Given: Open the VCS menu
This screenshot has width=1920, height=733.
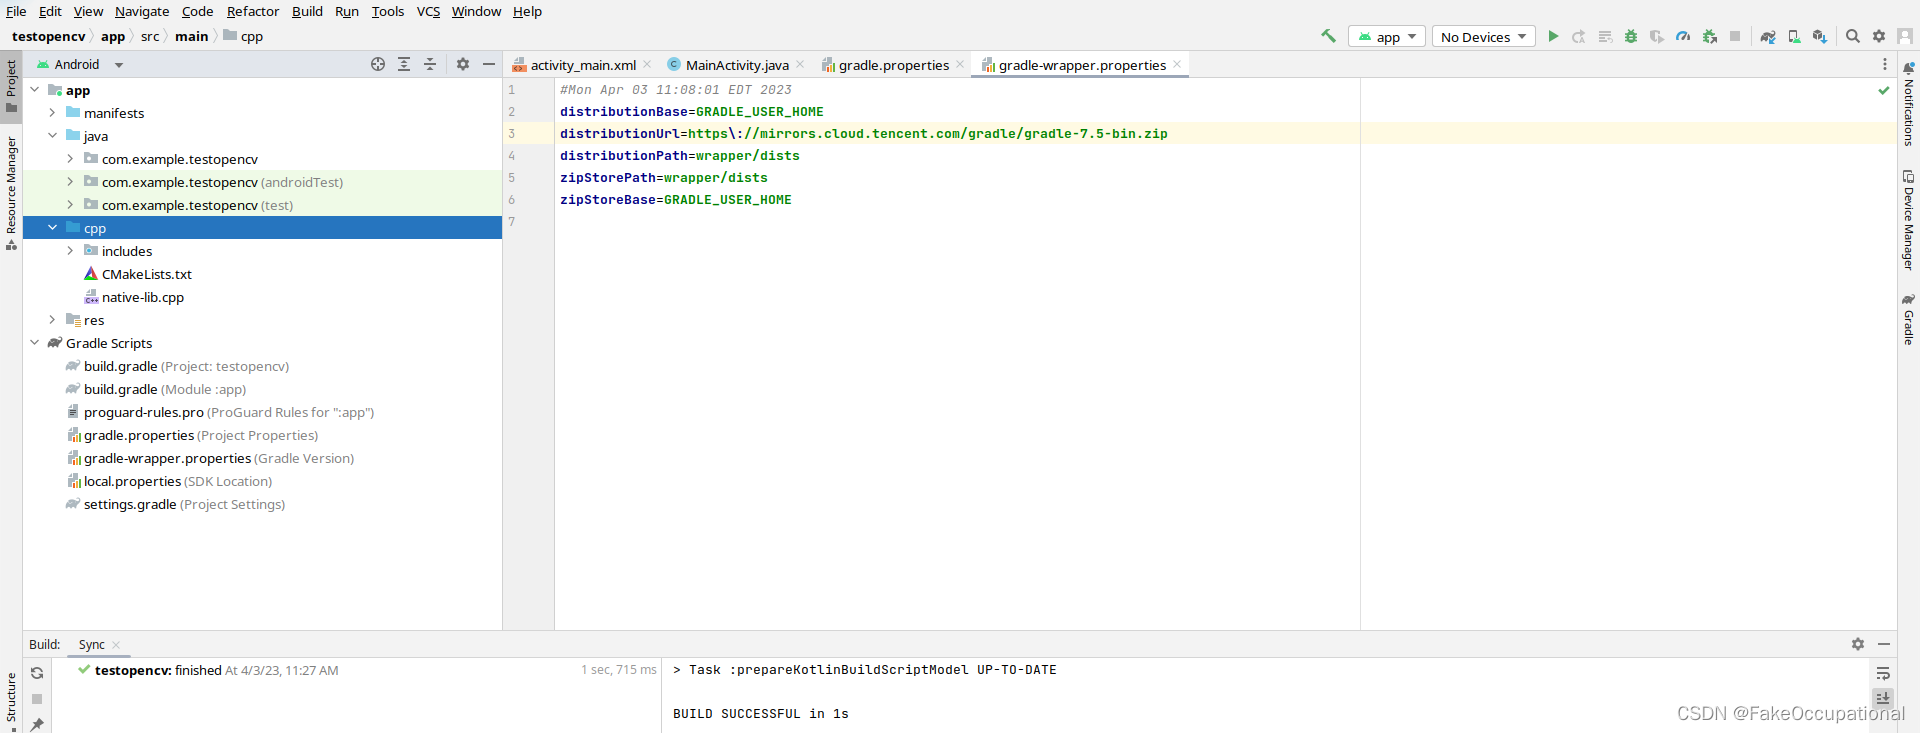Looking at the screenshot, I should 428,11.
